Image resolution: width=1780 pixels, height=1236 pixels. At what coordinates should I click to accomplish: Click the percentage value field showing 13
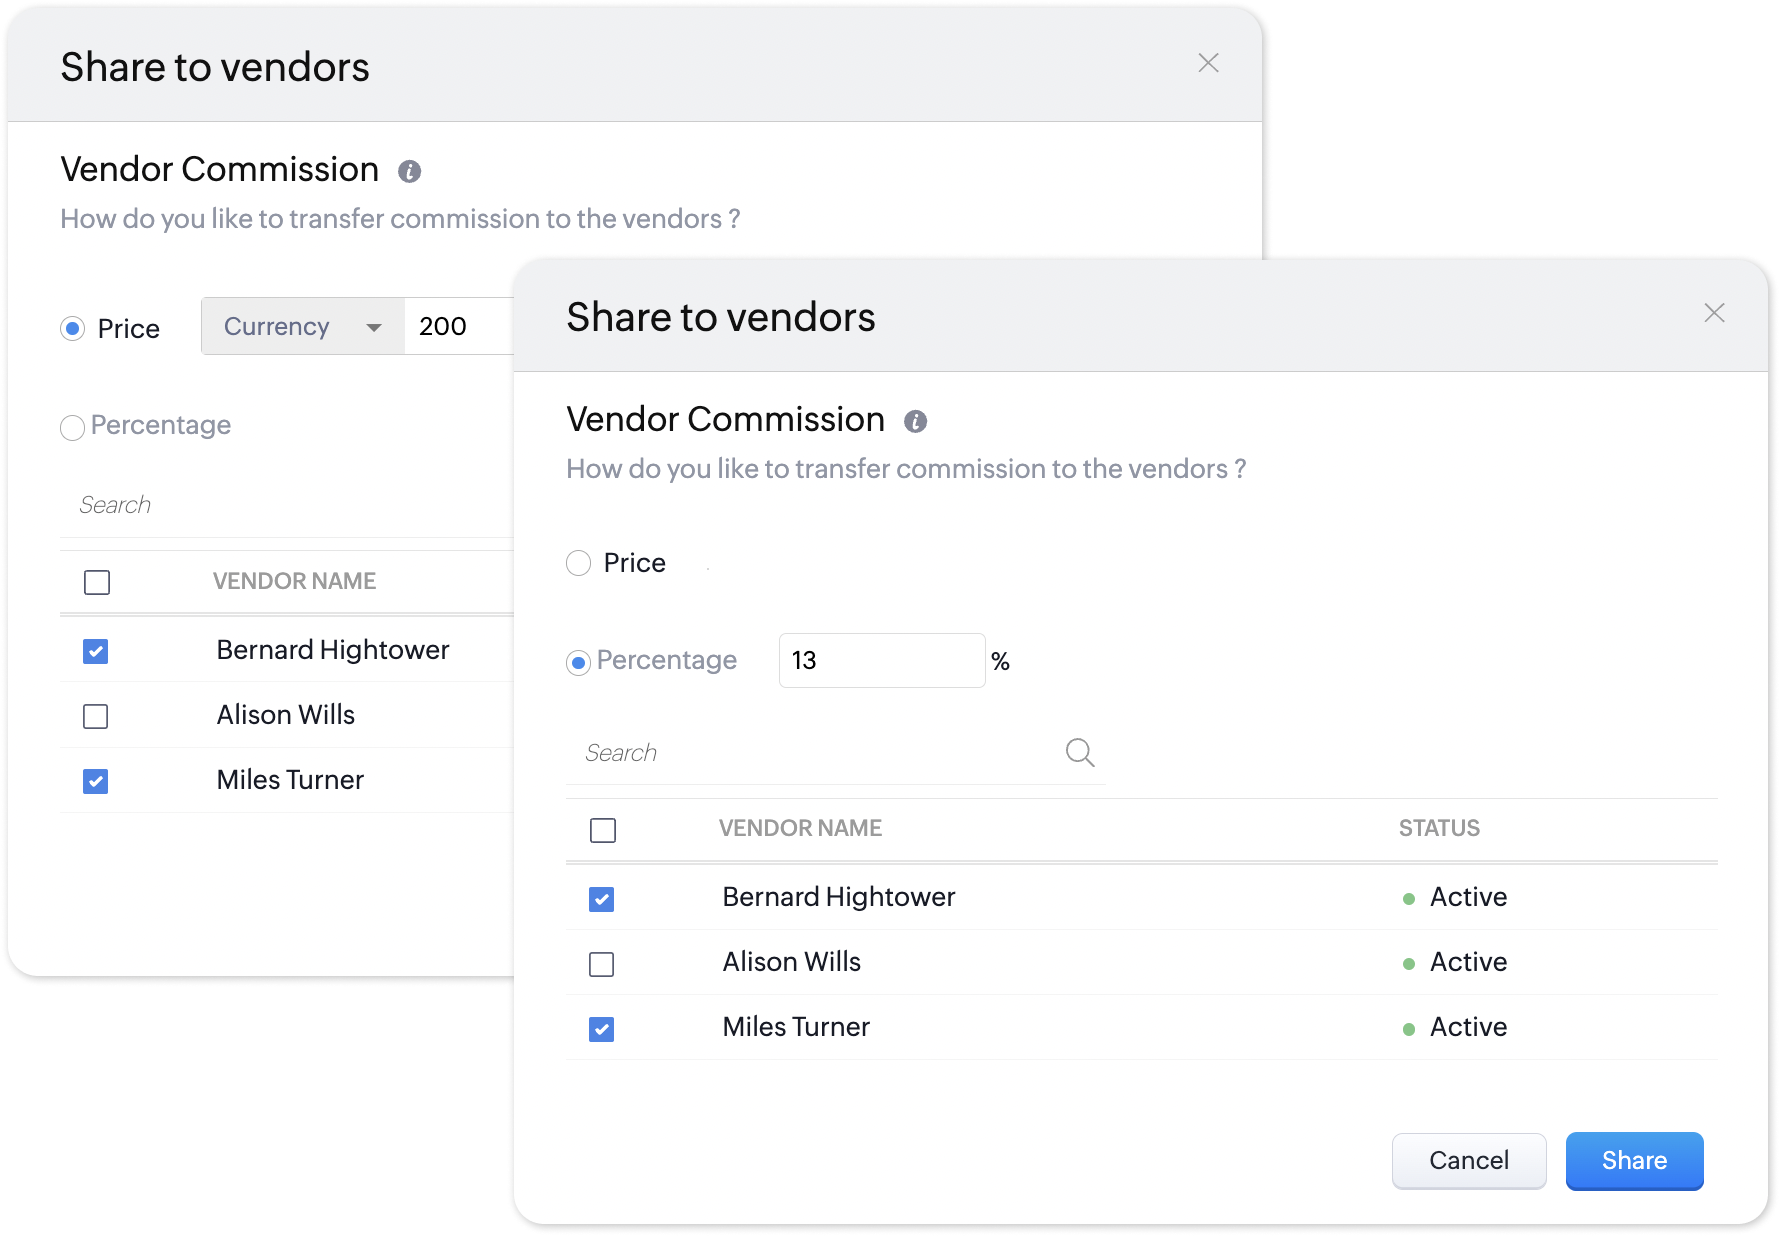881,660
